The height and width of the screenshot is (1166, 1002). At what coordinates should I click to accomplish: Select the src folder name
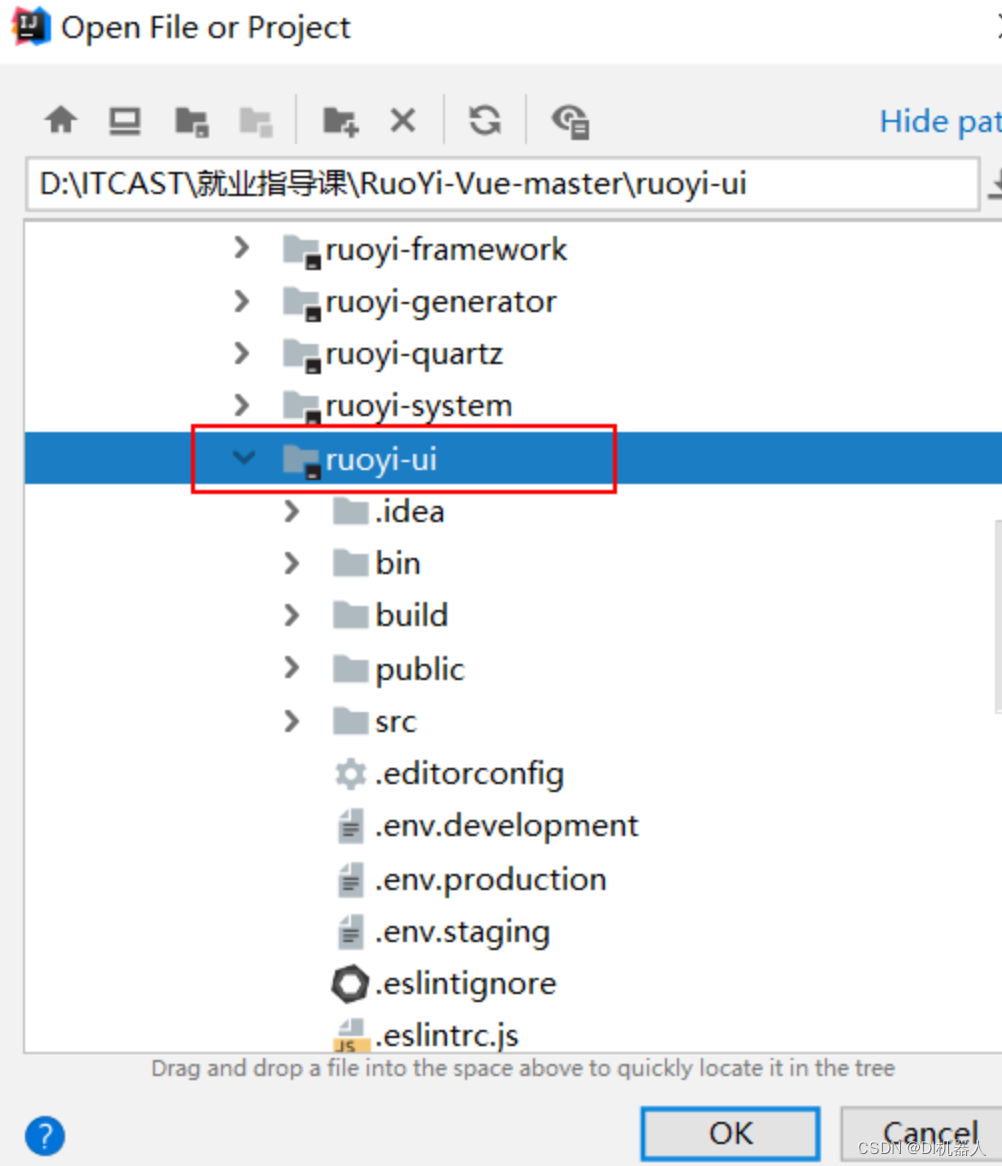coord(396,722)
